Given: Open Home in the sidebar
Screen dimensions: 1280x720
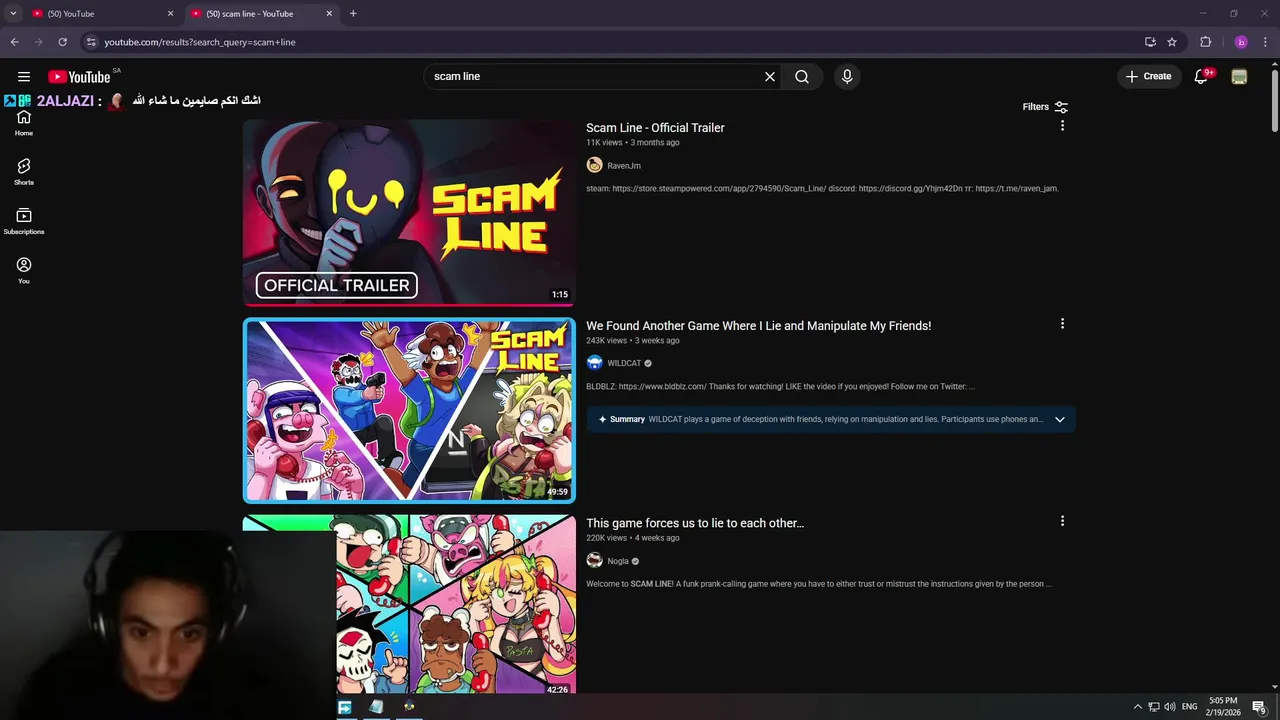Looking at the screenshot, I should point(24,124).
